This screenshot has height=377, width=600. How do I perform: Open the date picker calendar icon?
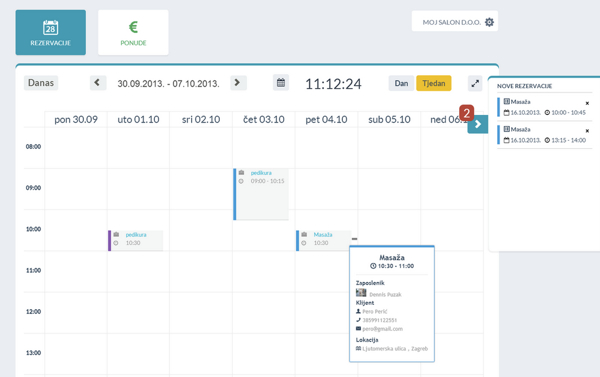281,83
